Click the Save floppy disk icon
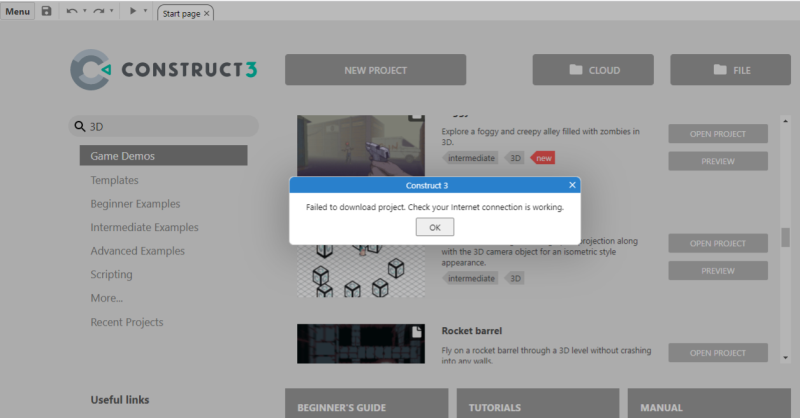The width and height of the screenshot is (800, 418). click(46, 11)
